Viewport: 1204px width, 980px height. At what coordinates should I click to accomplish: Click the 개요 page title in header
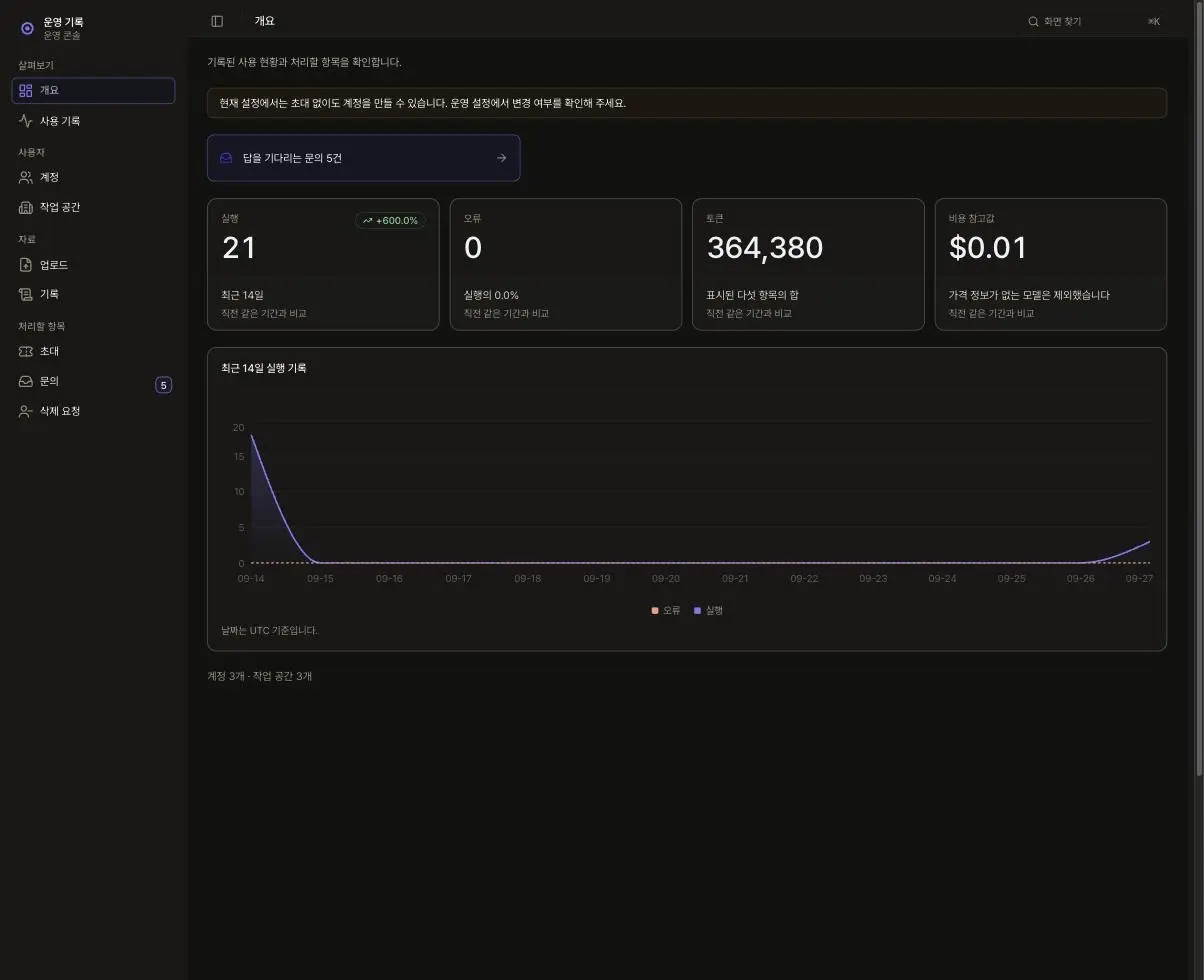[x=264, y=21]
